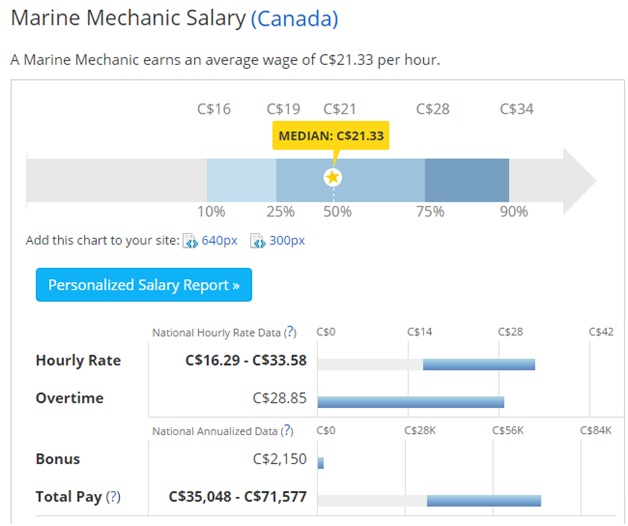Open help for National Annualized Data

click(287, 431)
